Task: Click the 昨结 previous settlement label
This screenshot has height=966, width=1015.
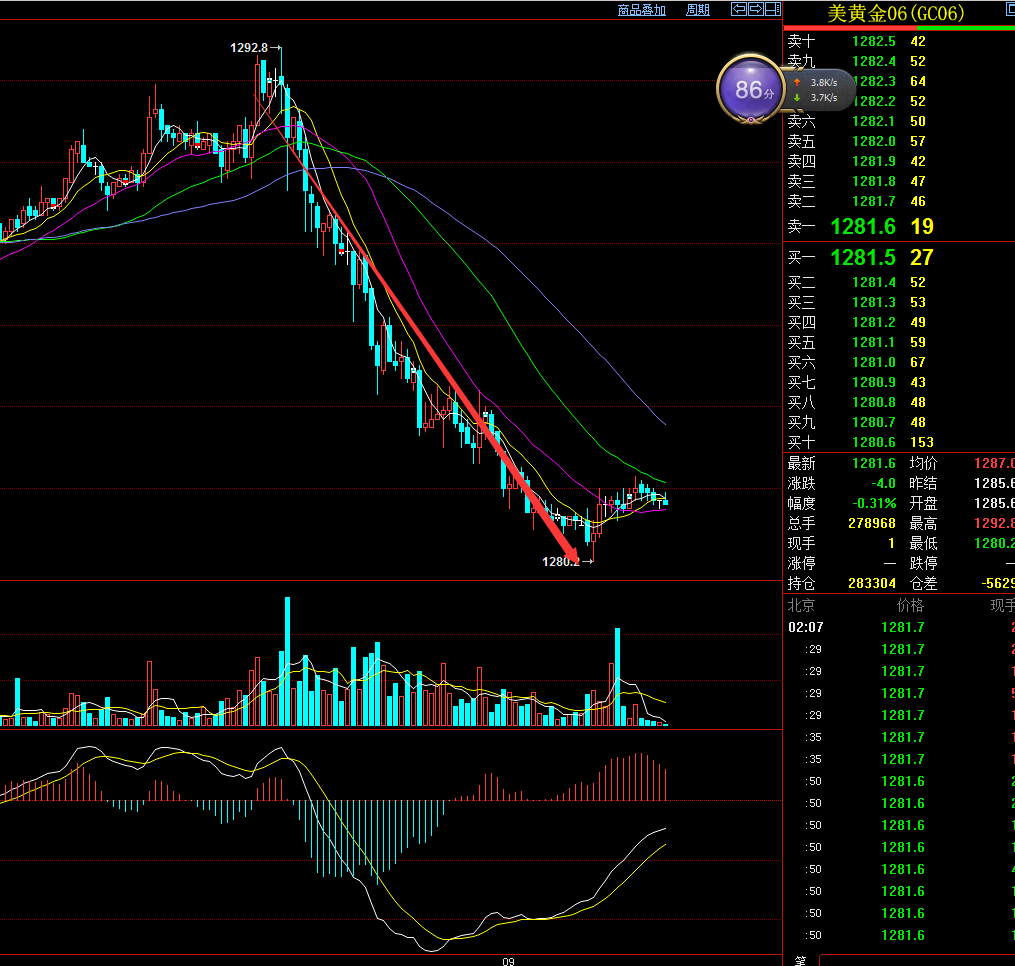Action: (x=923, y=484)
